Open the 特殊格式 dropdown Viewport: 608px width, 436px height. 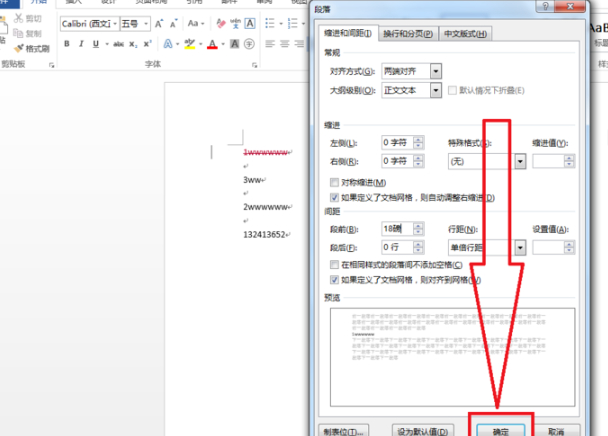pos(520,161)
